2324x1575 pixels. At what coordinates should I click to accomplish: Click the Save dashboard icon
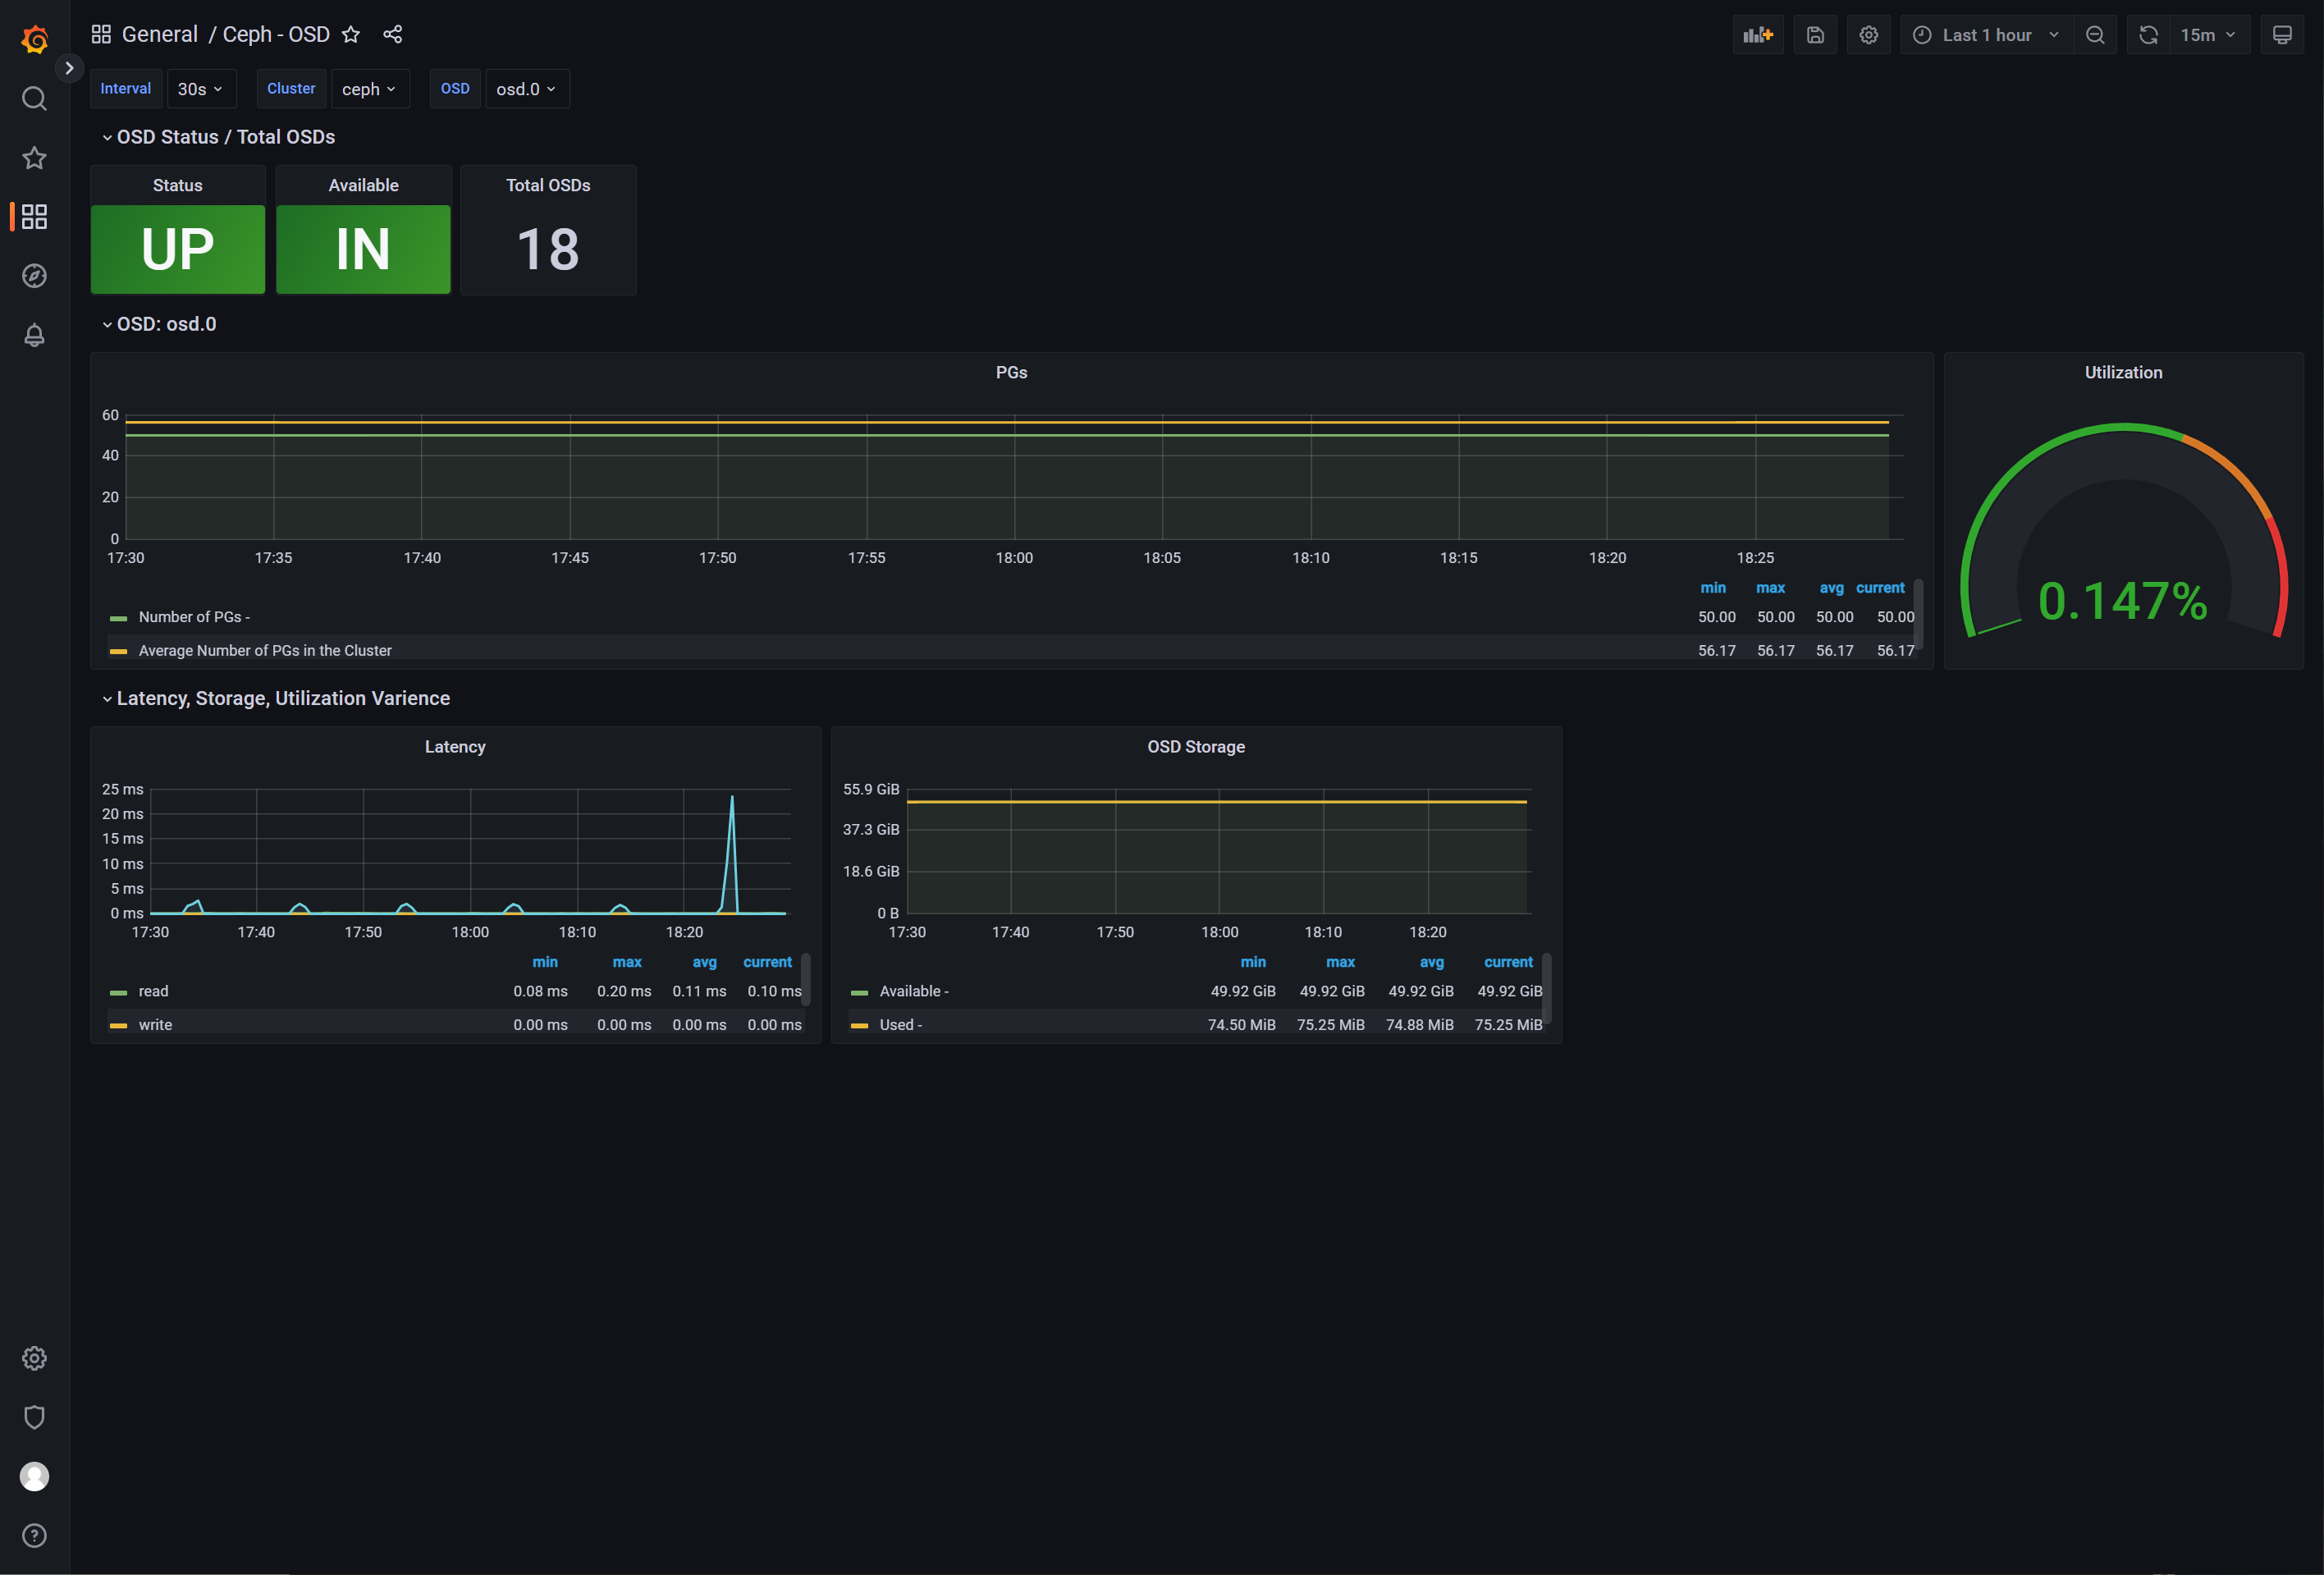(x=1815, y=35)
